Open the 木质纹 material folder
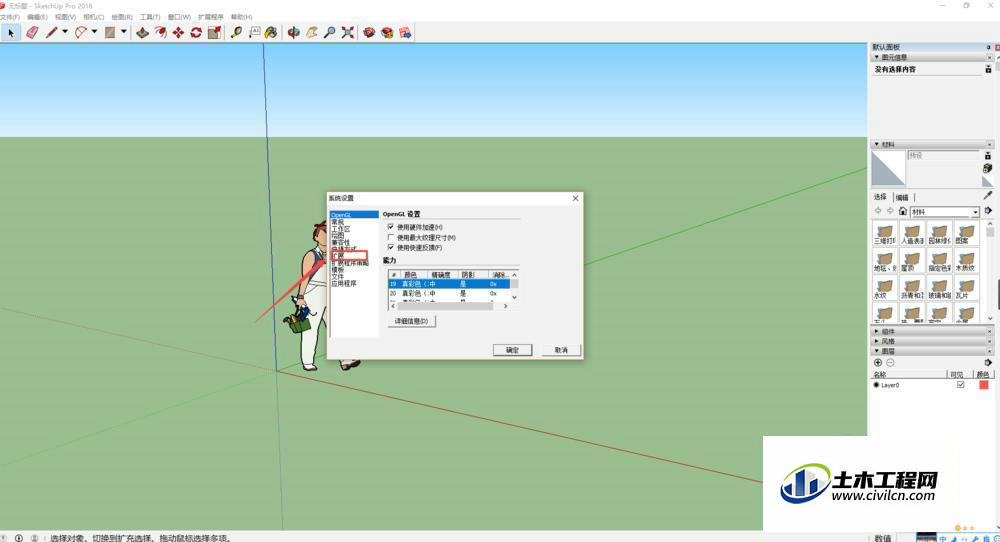Viewport: 1000px width, 542px height. [966, 261]
